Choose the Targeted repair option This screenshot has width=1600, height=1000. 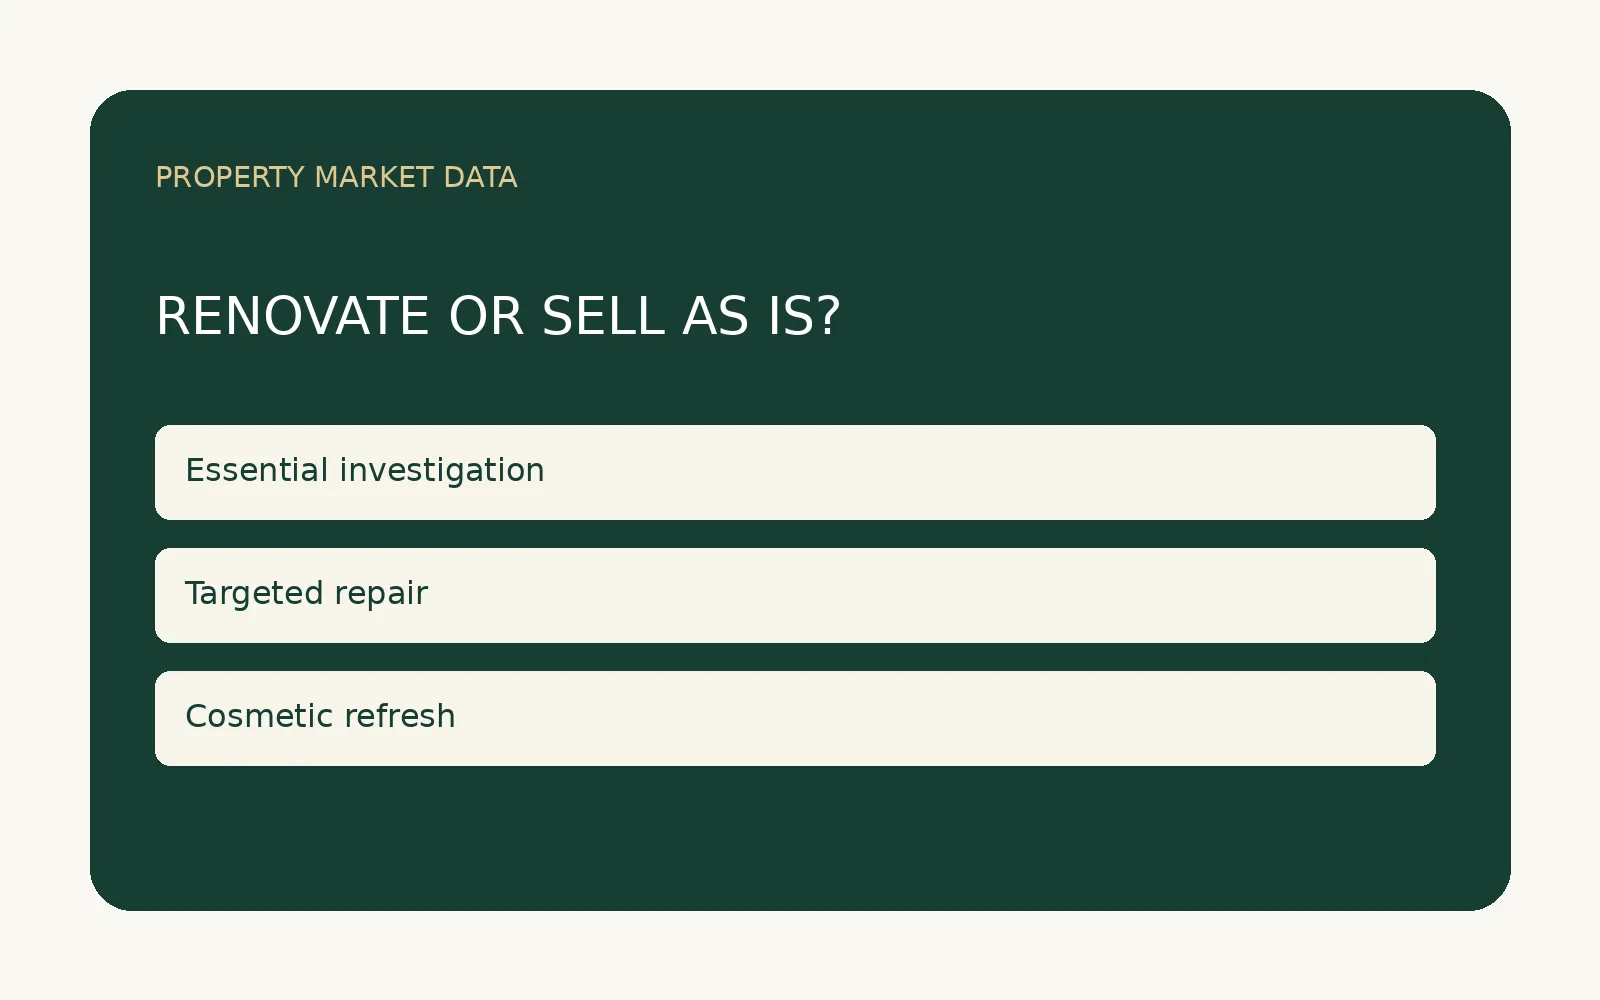[795, 595]
